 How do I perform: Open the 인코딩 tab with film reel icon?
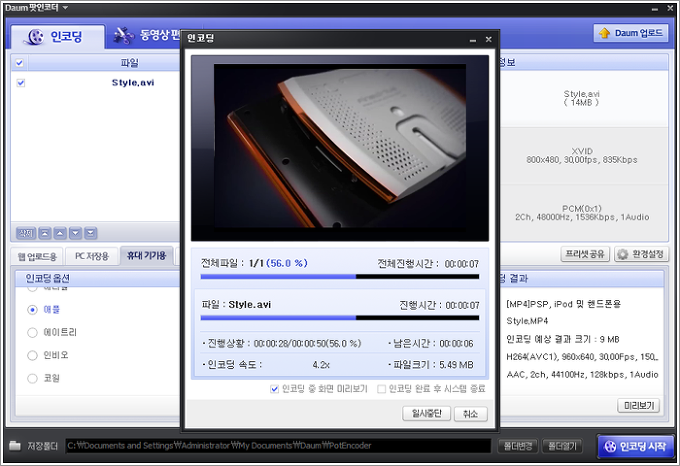[57, 36]
